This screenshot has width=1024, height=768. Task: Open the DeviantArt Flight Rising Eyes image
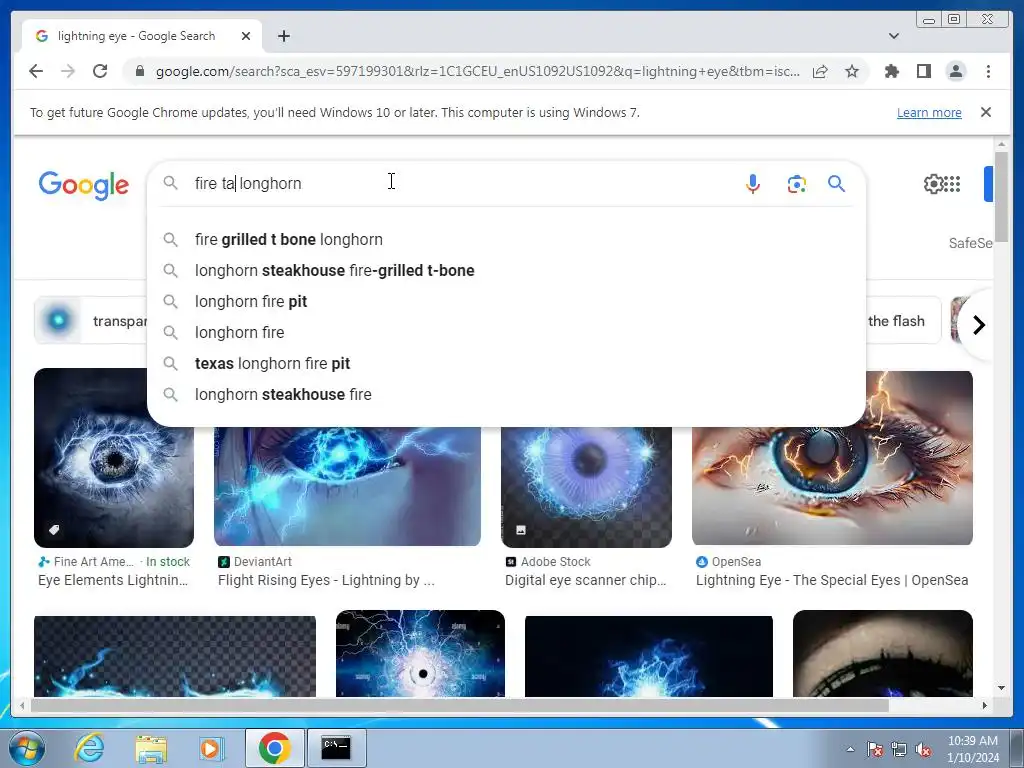coord(347,486)
